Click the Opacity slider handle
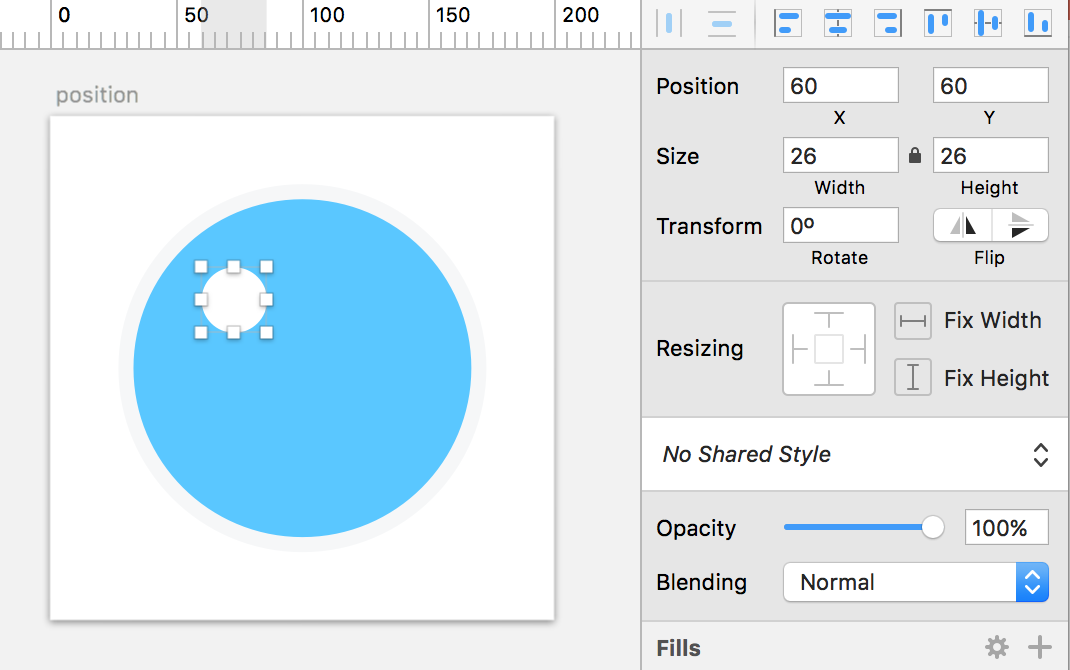The width and height of the screenshot is (1070, 670). 932,527
